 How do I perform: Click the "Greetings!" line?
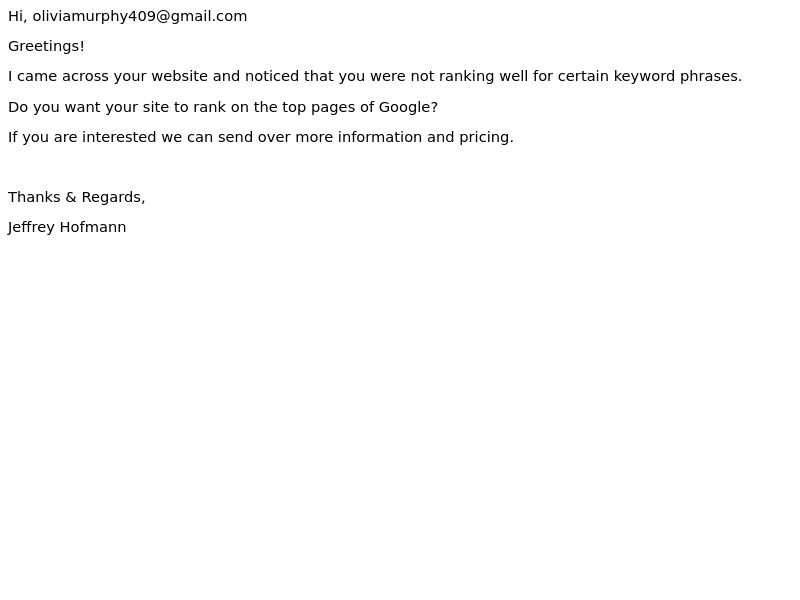(46, 46)
